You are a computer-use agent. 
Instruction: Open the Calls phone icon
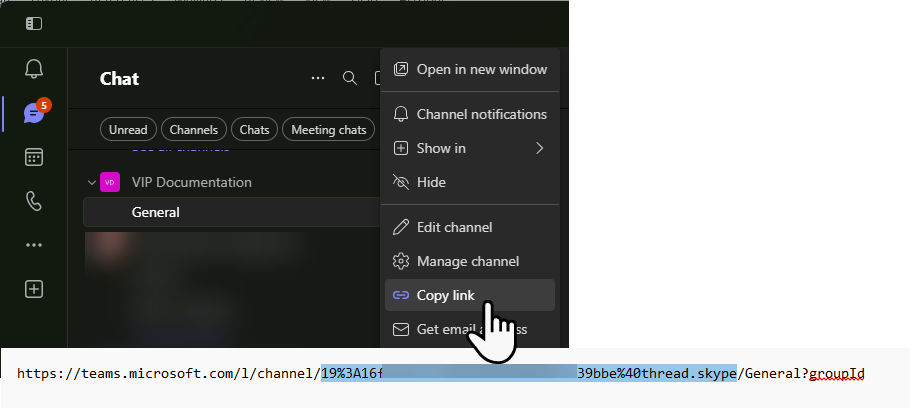tap(34, 202)
